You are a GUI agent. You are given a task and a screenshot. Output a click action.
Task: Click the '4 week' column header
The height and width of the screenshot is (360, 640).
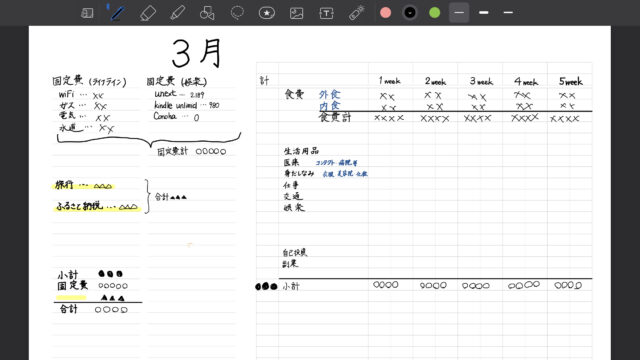click(526, 81)
